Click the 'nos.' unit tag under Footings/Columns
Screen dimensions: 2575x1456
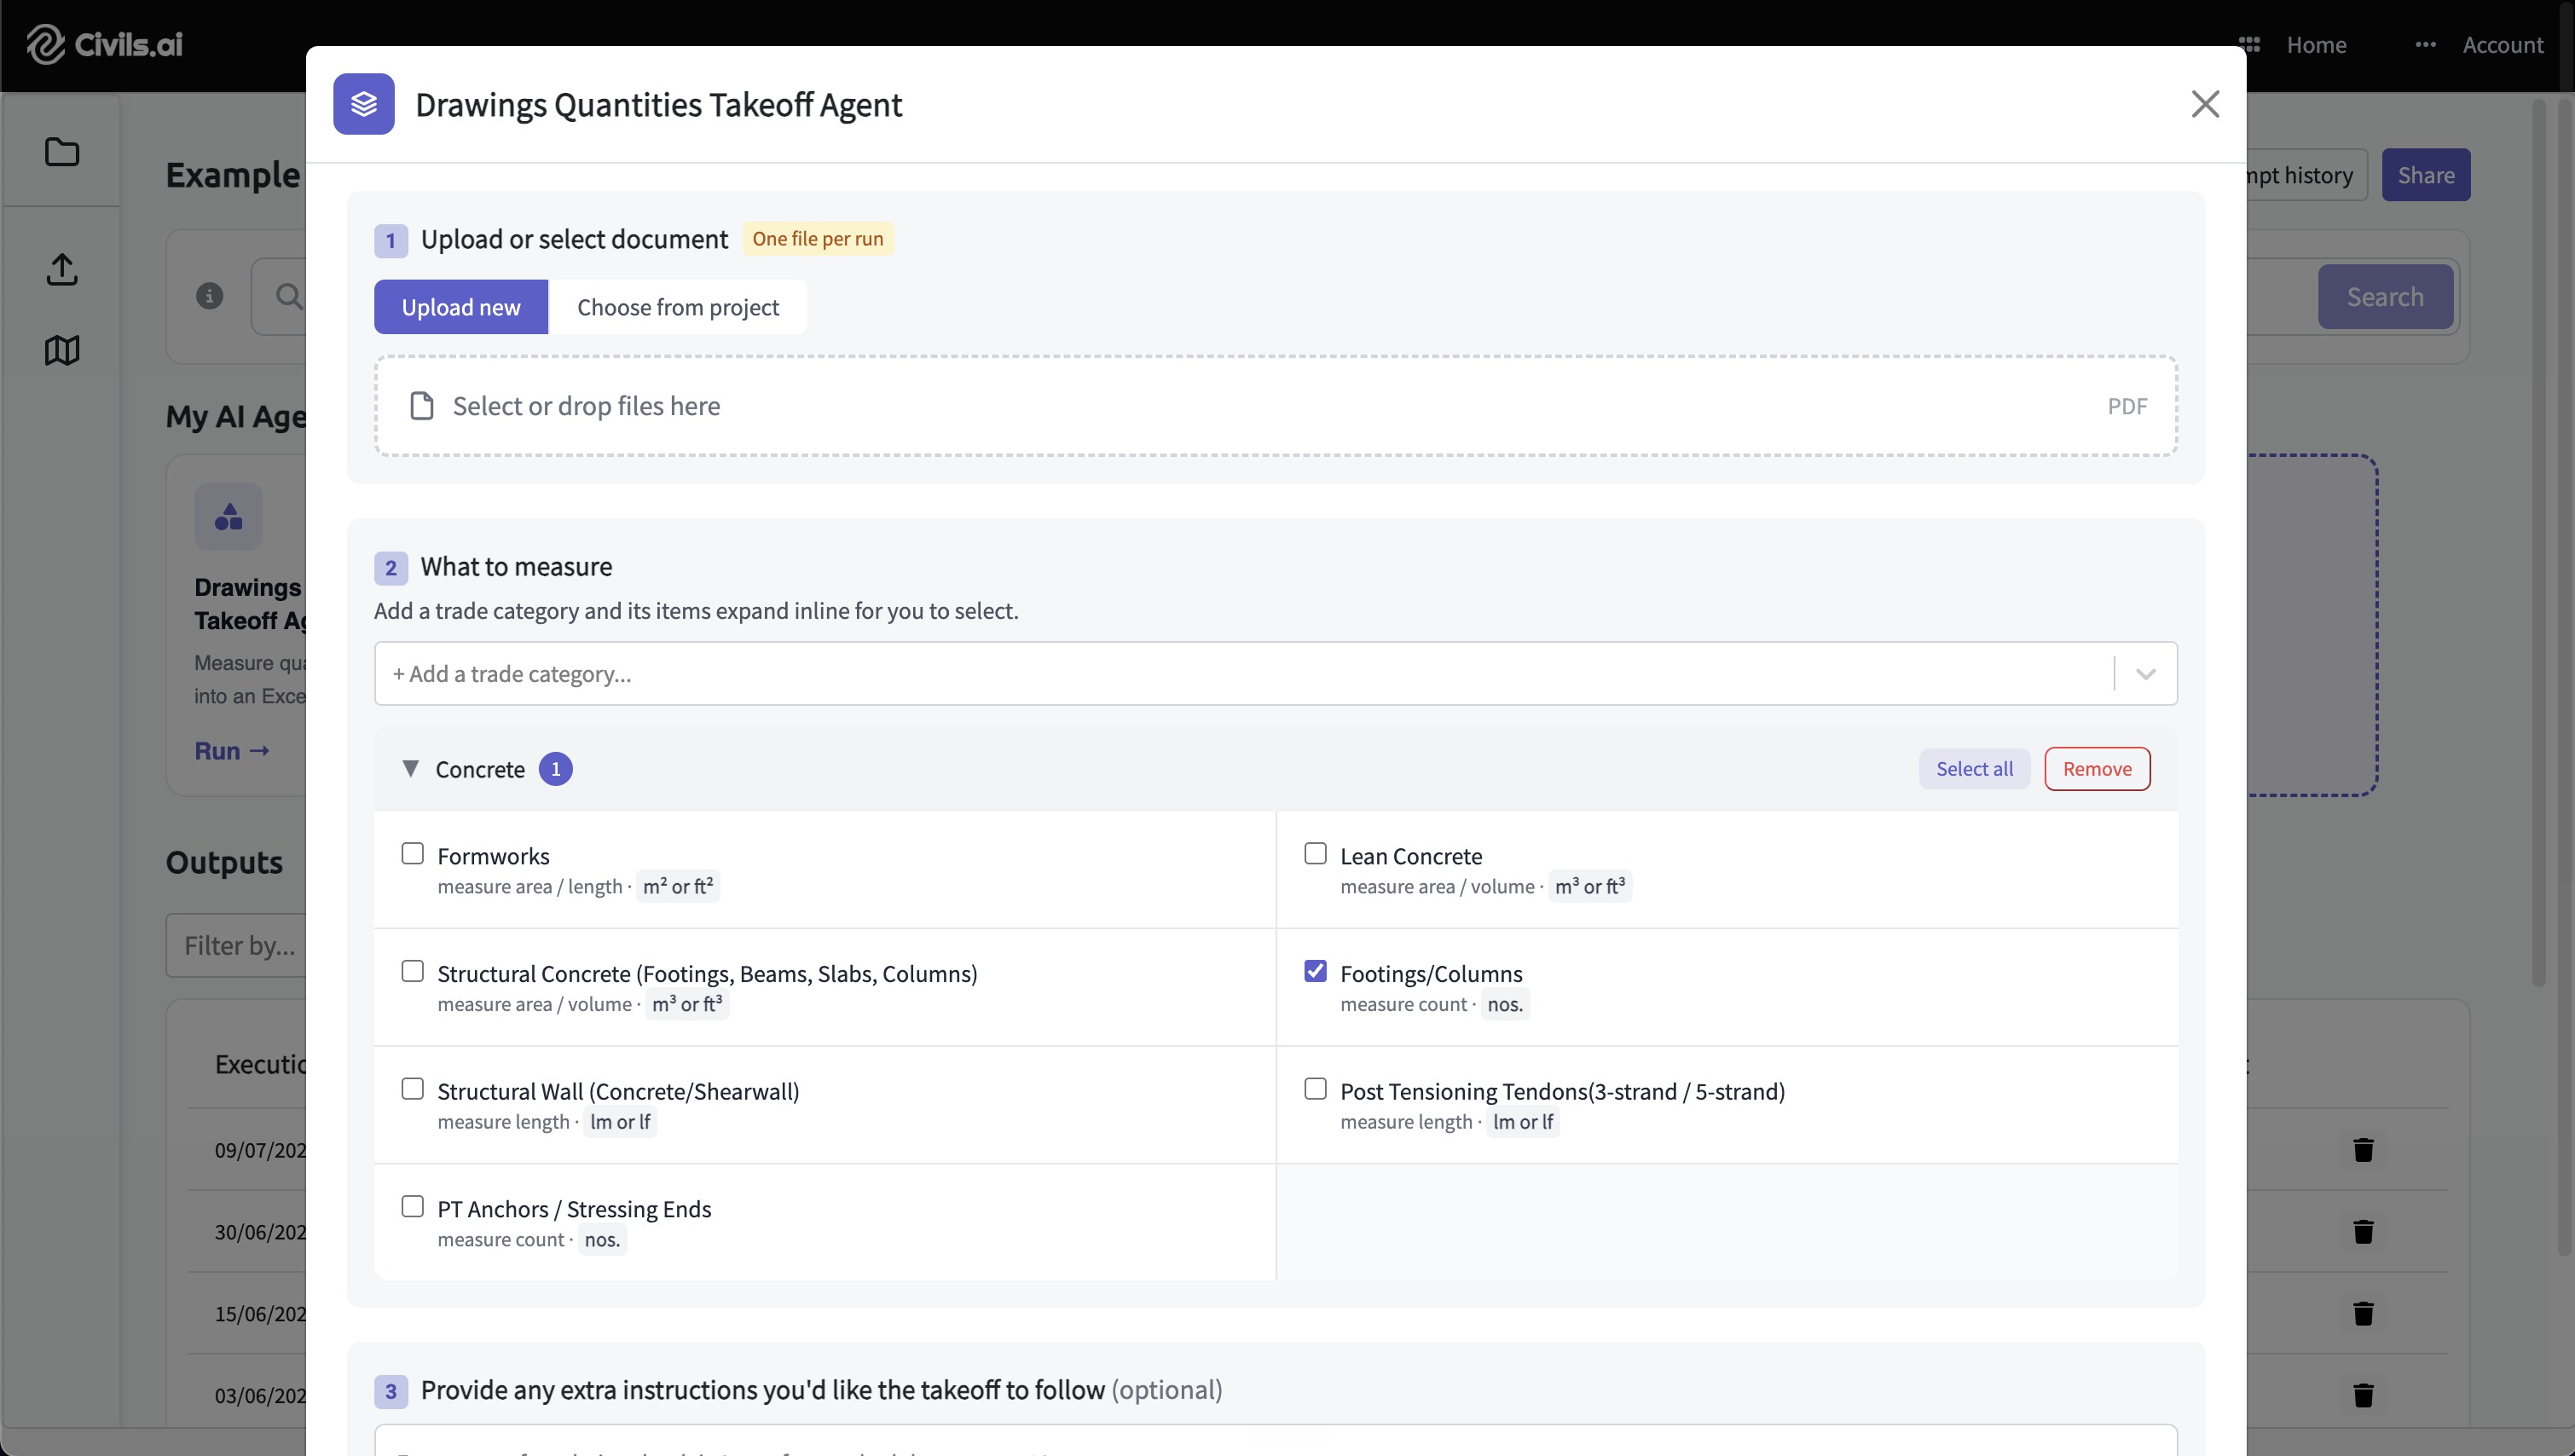[x=1504, y=1004]
